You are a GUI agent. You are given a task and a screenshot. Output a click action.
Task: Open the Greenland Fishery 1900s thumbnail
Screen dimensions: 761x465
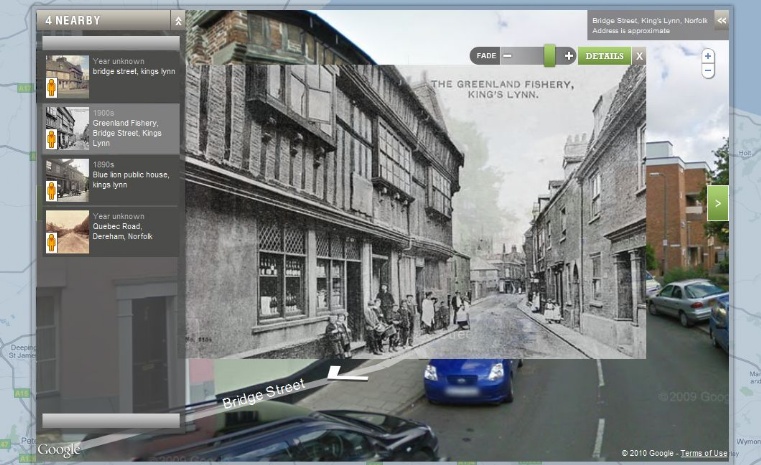[x=67, y=128]
